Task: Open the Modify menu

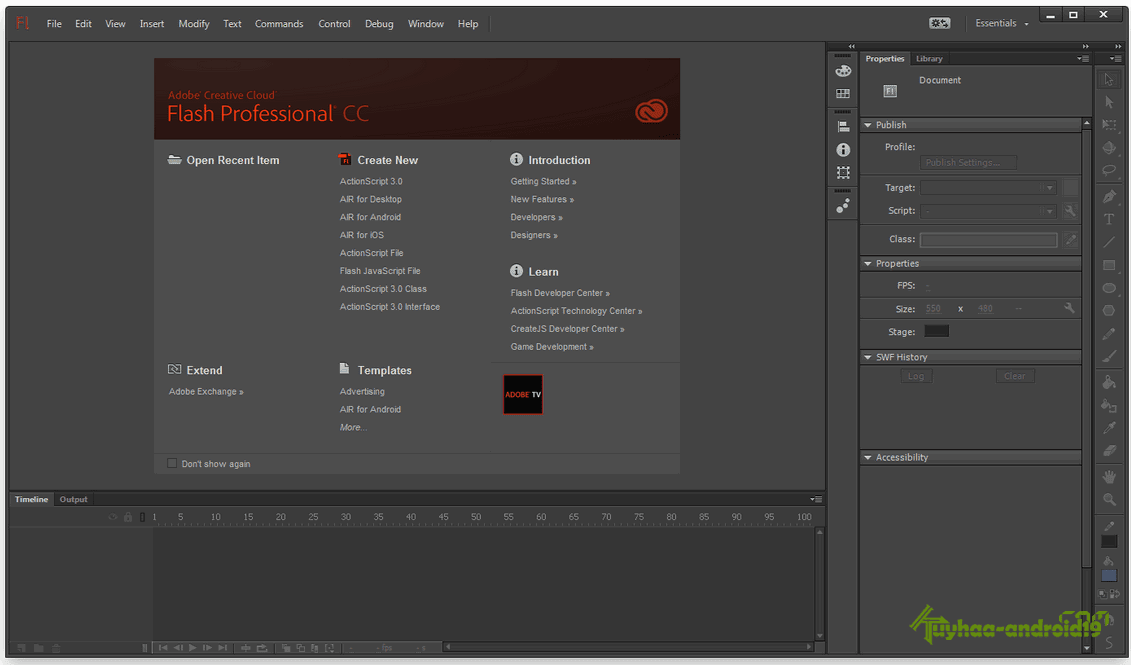Action: pyautogui.click(x=194, y=24)
